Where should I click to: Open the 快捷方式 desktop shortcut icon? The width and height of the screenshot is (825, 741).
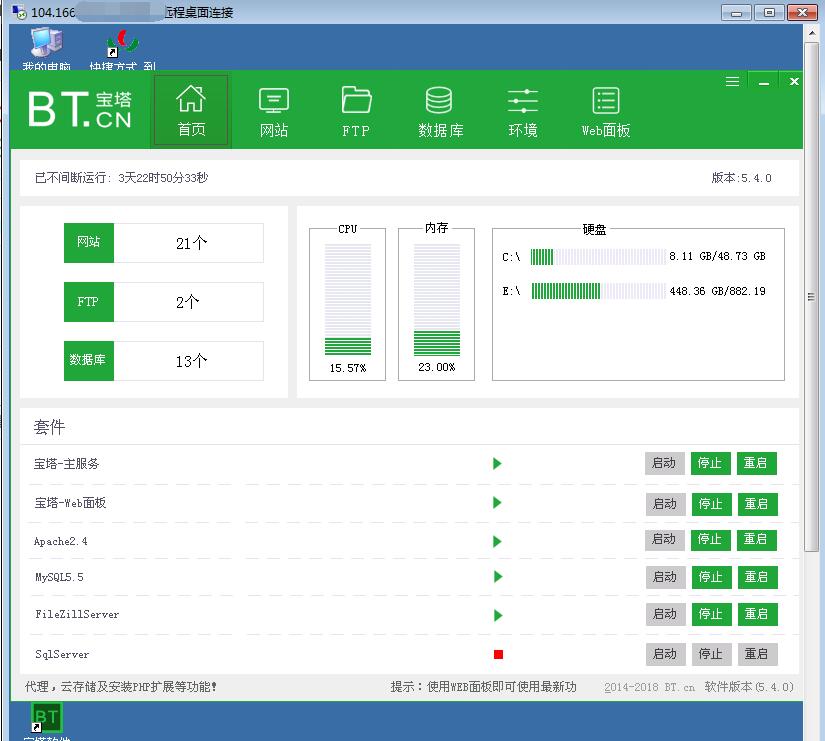point(122,49)
